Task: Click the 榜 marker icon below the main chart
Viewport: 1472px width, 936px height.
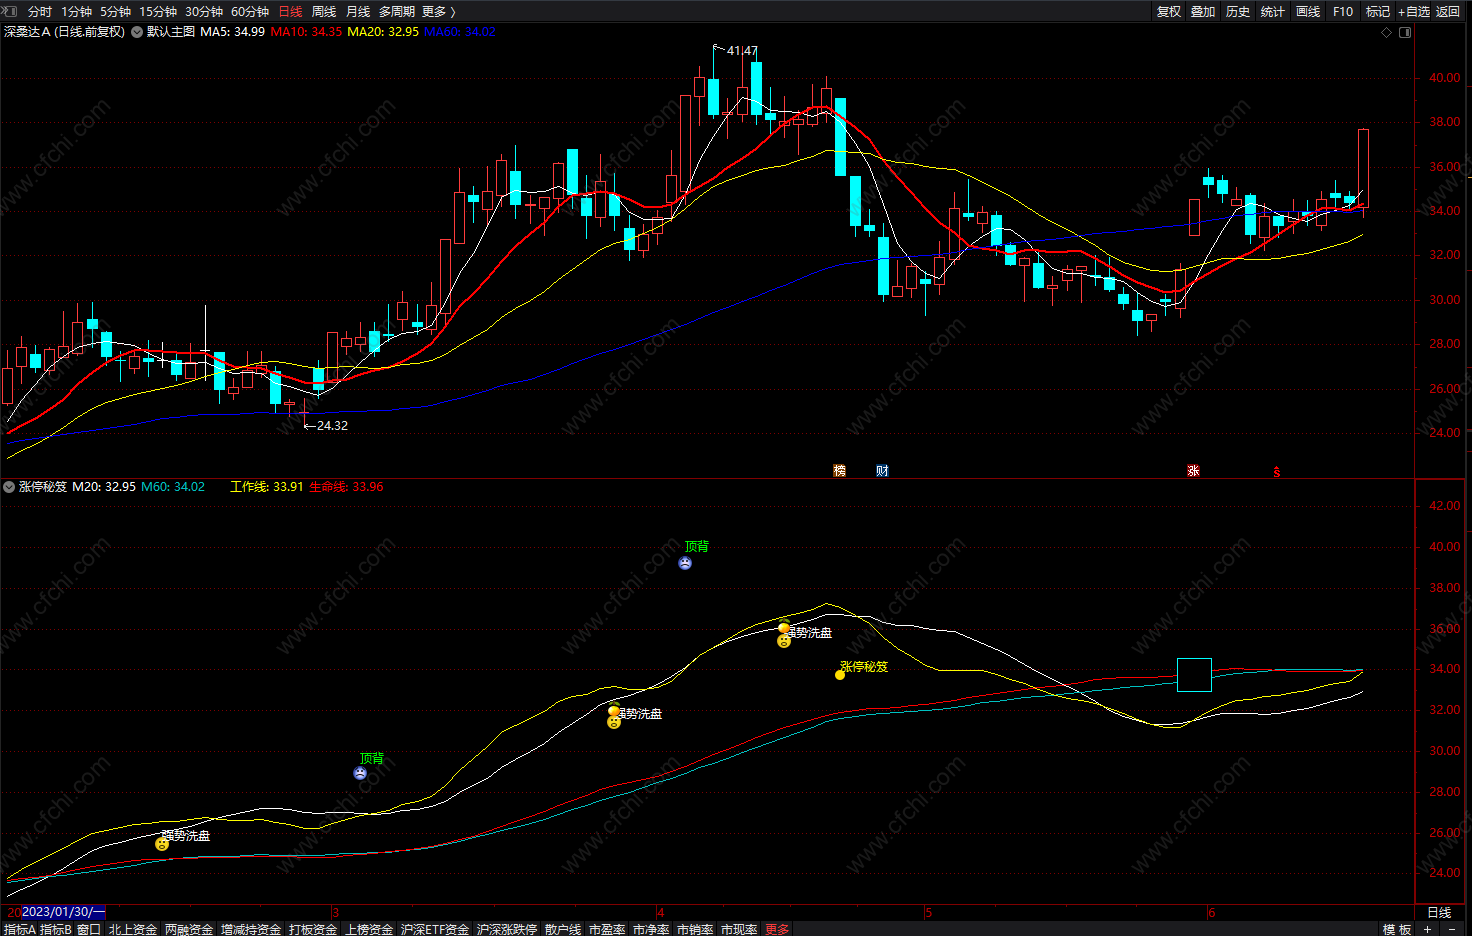Action: point(840,471)
